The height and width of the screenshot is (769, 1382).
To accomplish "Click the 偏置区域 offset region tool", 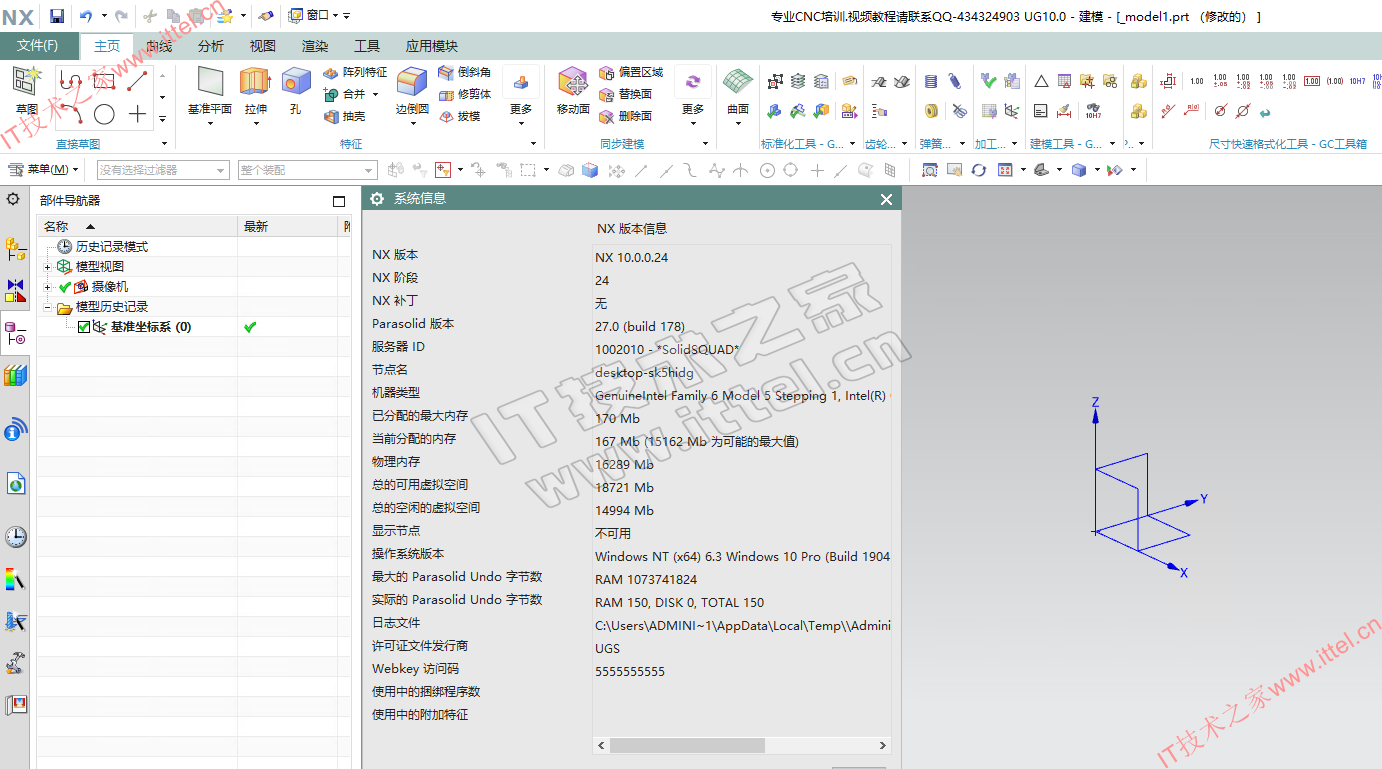I will 631,72.
